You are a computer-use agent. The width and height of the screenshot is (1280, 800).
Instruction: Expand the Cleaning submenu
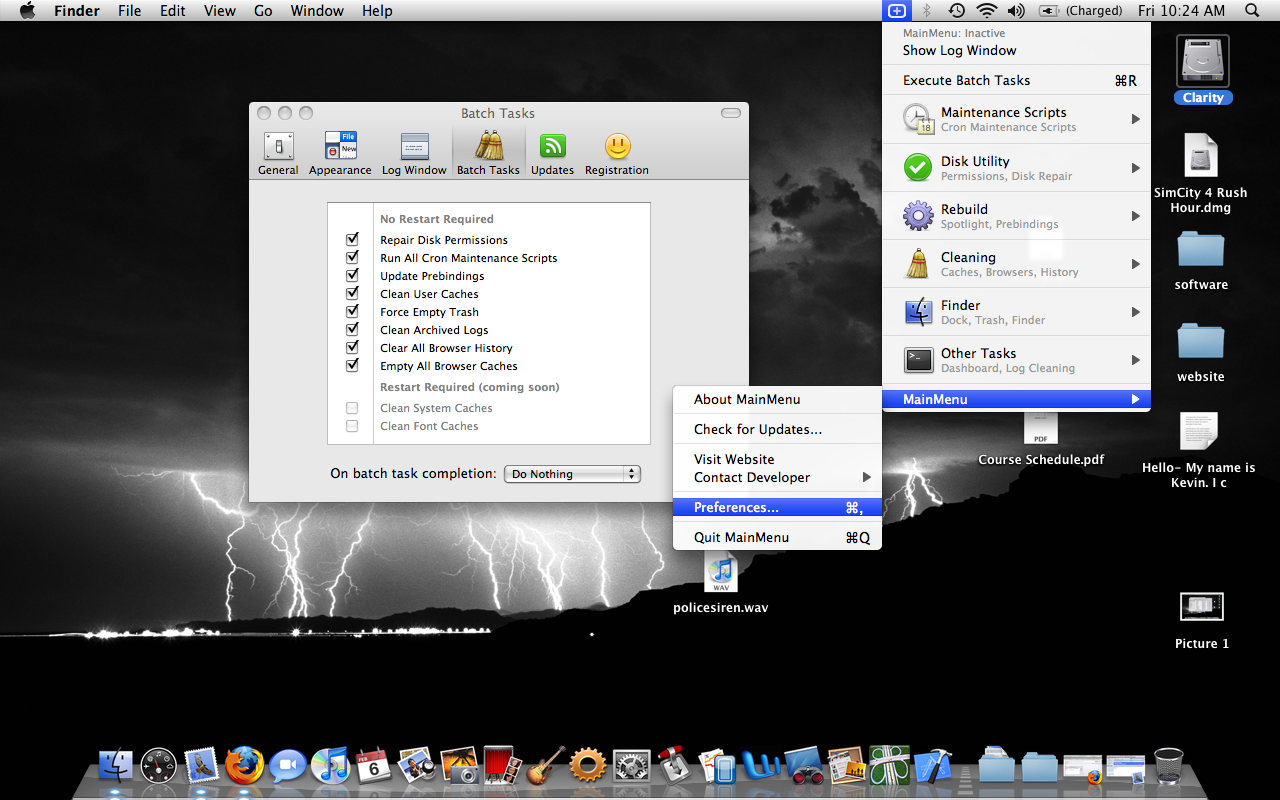coord(1016,264)
